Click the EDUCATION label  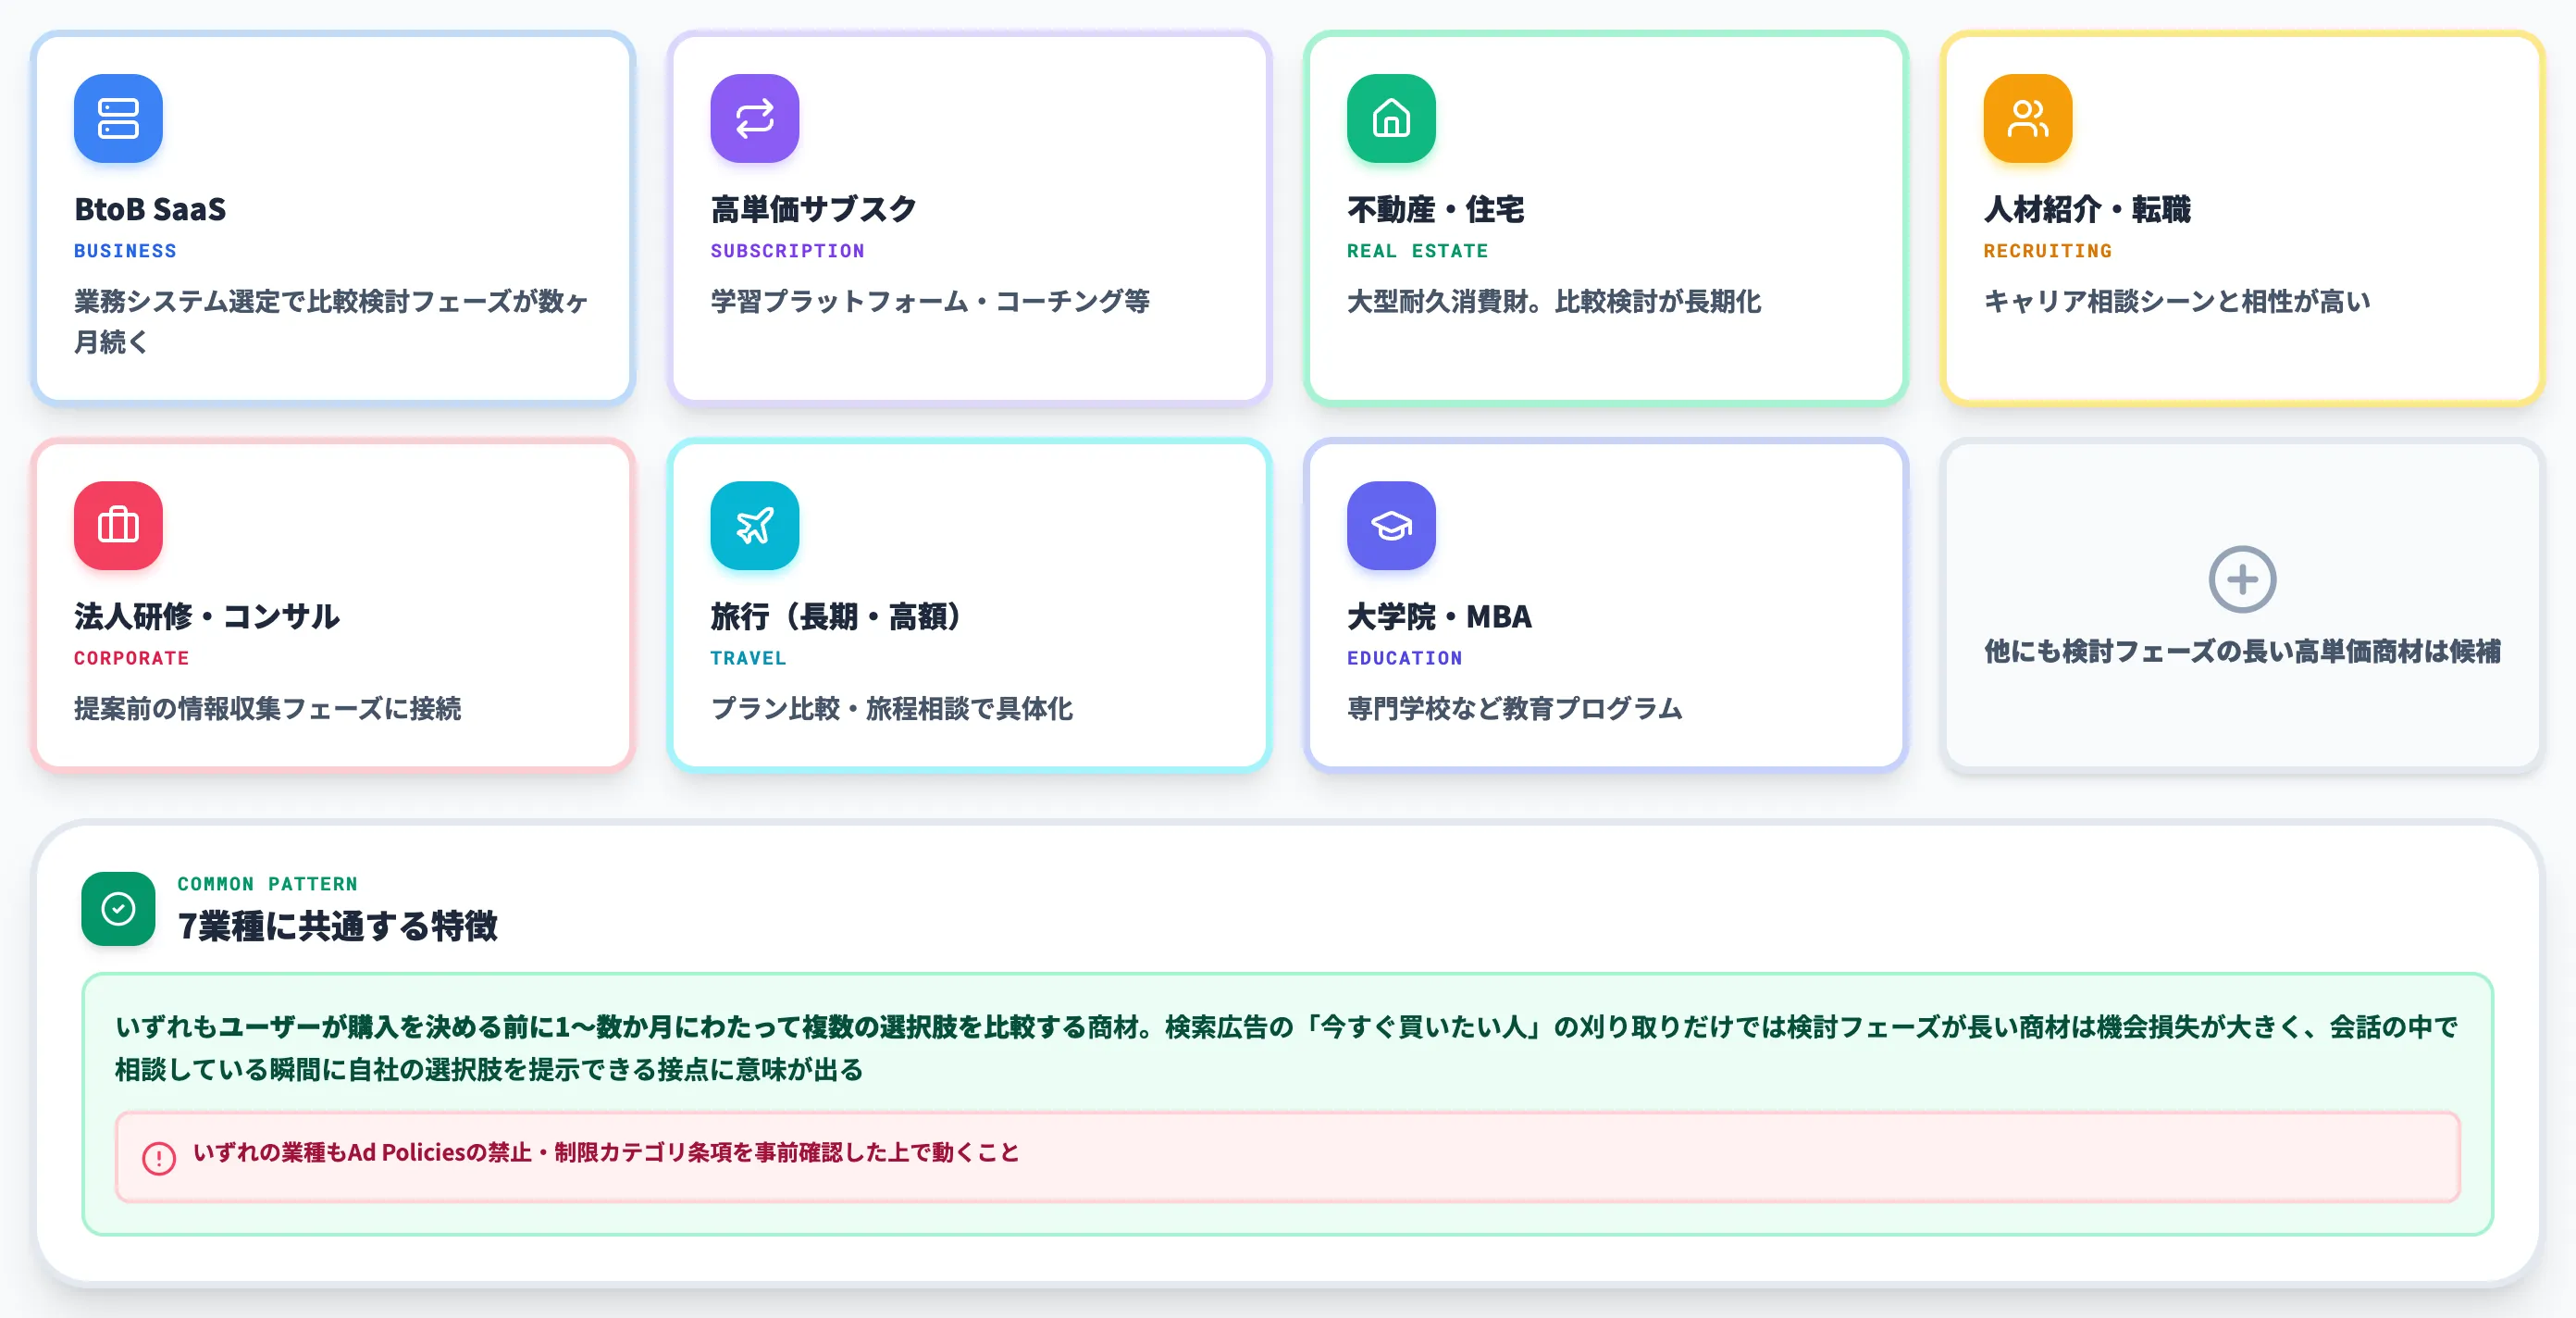[1404, 658]
